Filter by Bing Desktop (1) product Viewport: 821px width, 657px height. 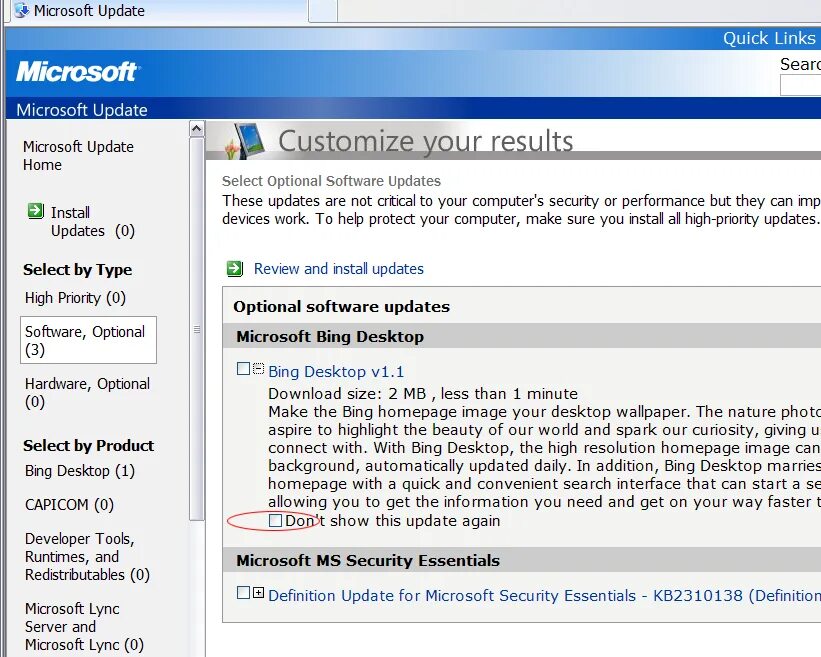[80, 471]
